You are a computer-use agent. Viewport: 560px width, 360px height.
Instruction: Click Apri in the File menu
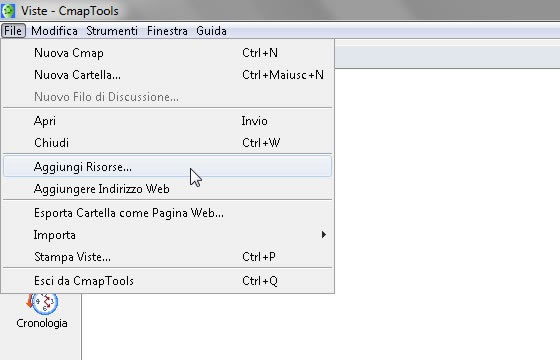pos(168,121)
